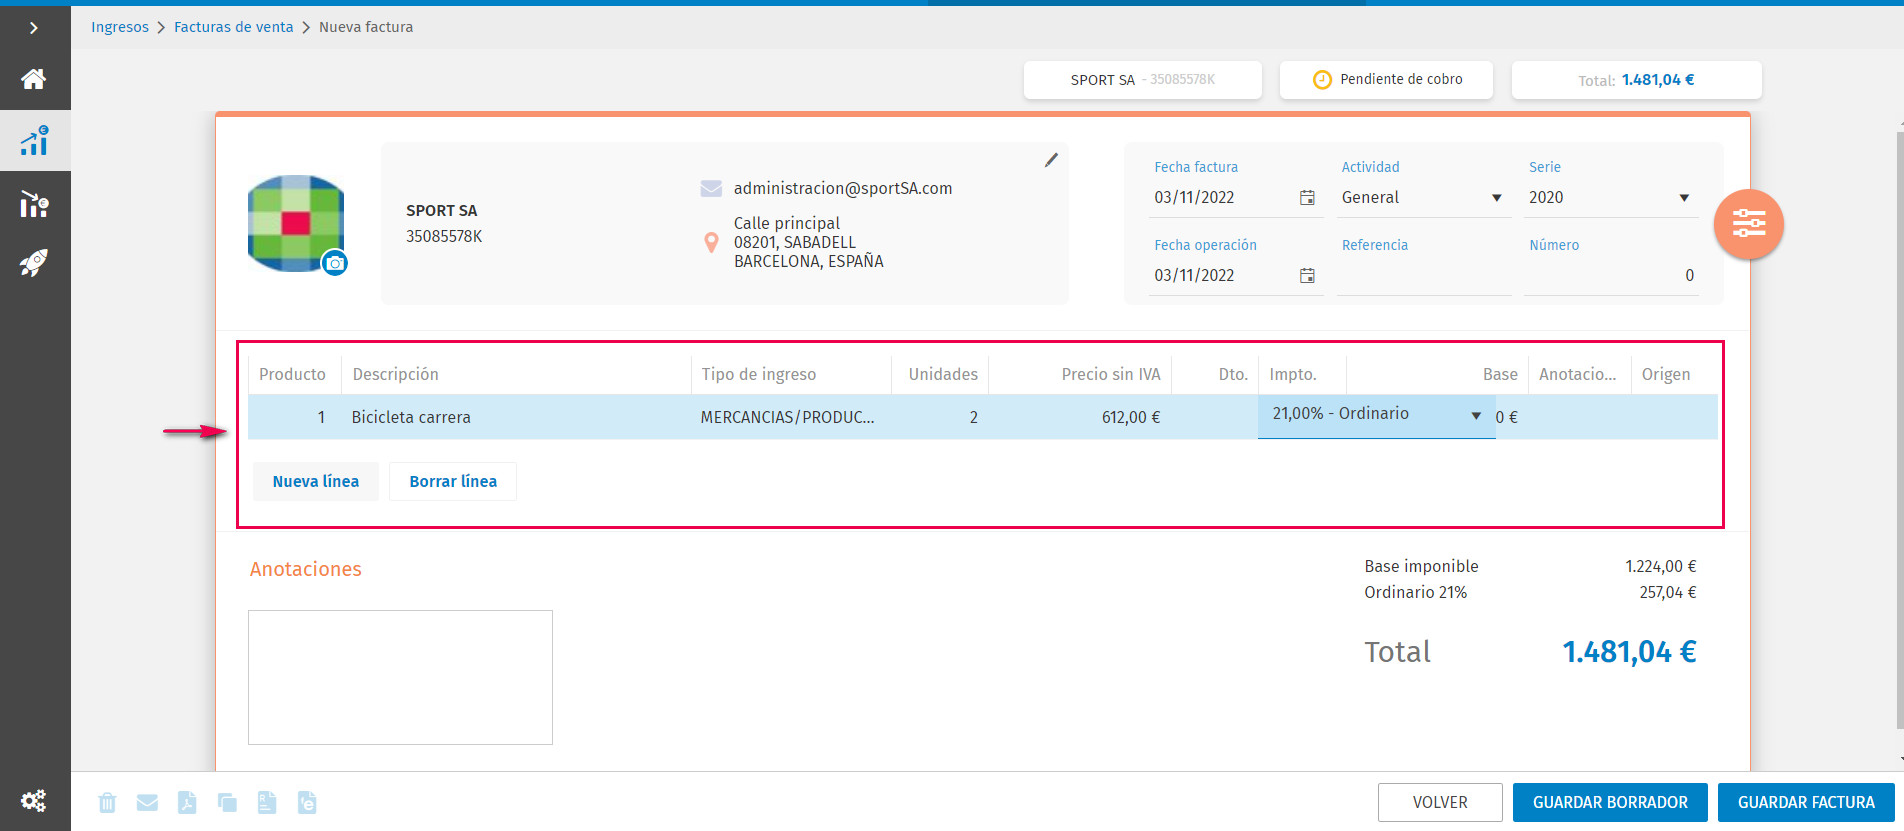The height and width of the screenshot is (831, 1904).
Task: Expand the left sidebar with the chevron
Action: (34, 28)
